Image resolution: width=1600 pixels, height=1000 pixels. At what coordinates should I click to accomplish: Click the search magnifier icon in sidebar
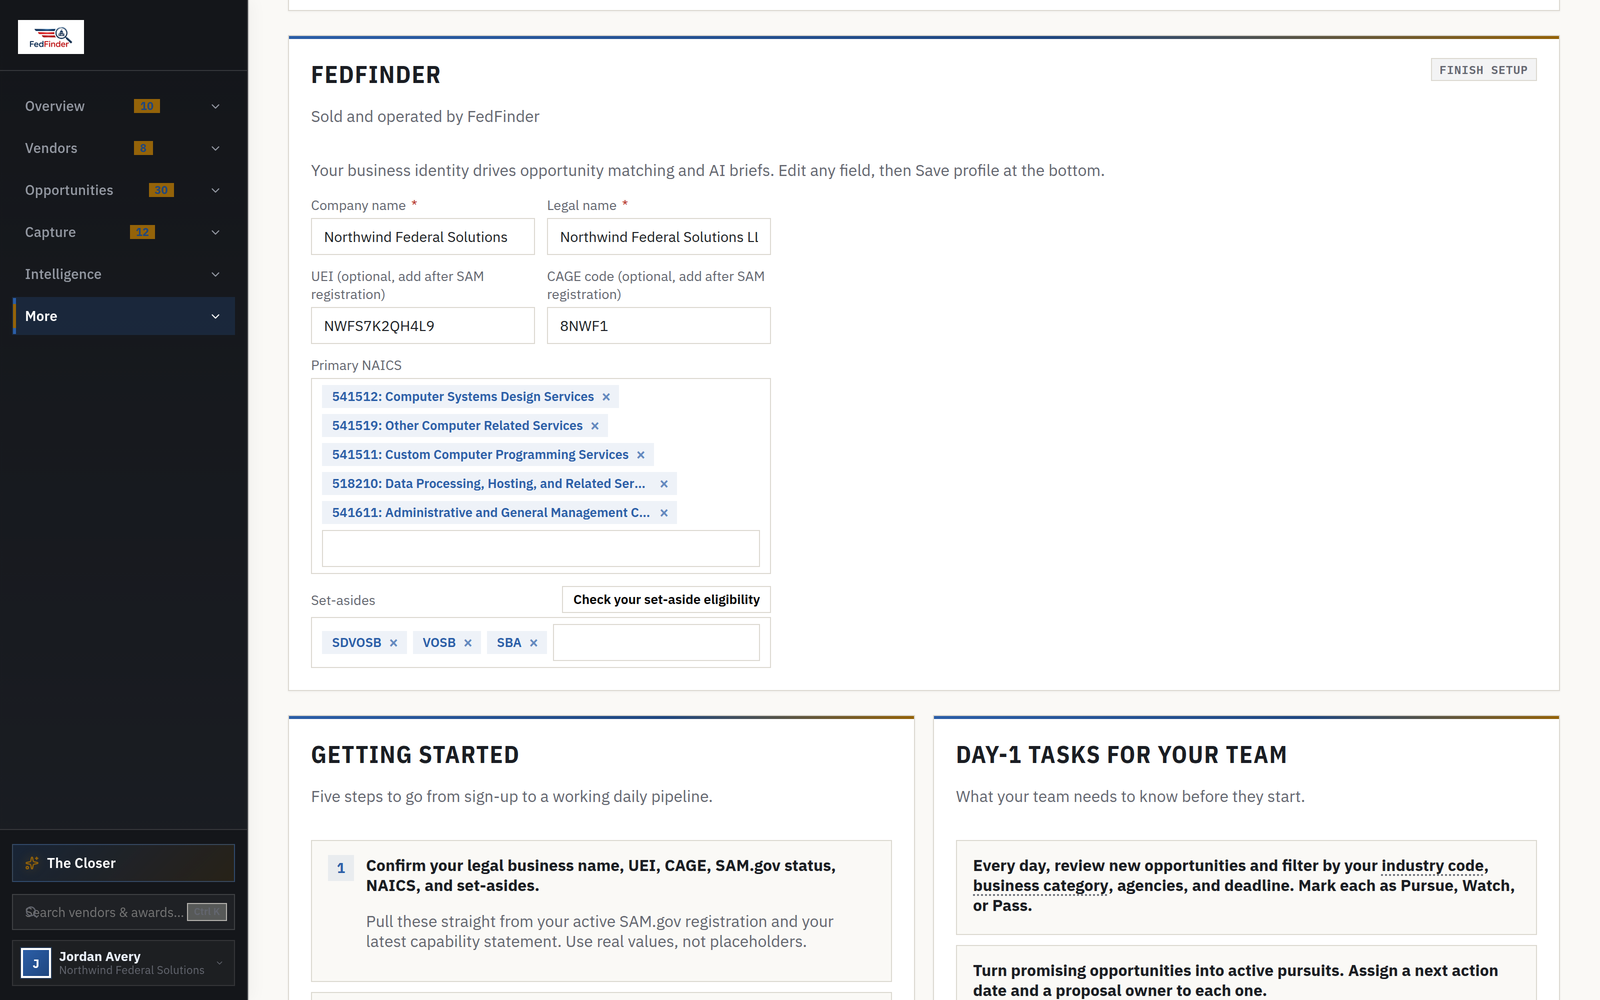[31, 912]
